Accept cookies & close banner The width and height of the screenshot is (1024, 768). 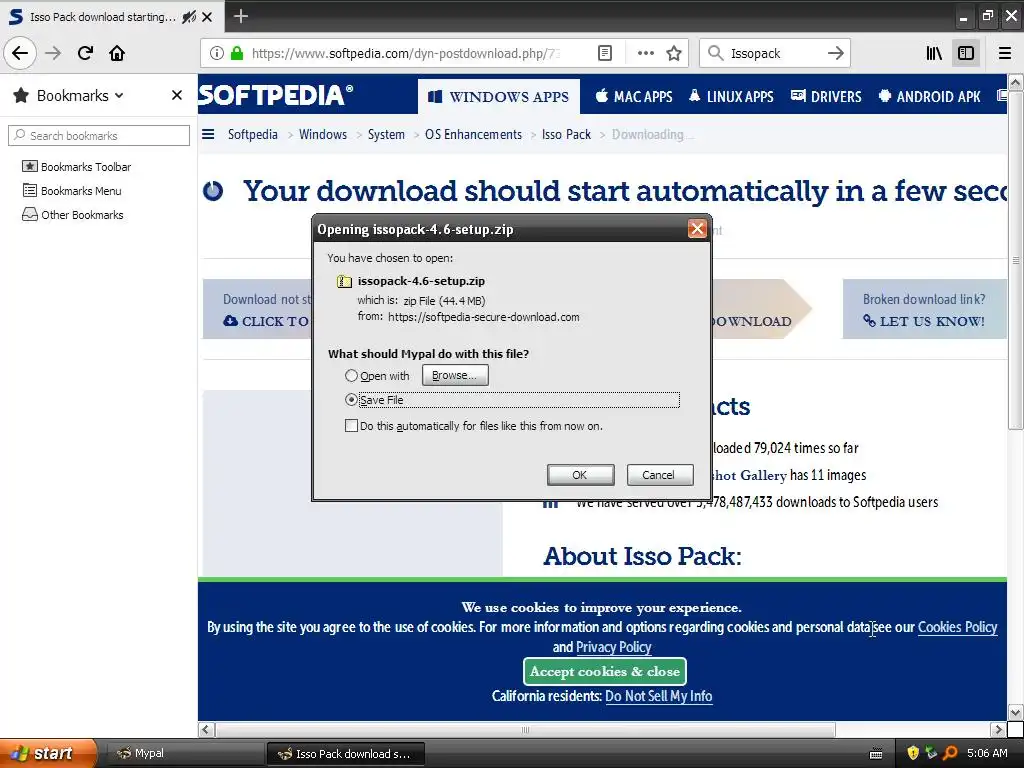(604, 671)
